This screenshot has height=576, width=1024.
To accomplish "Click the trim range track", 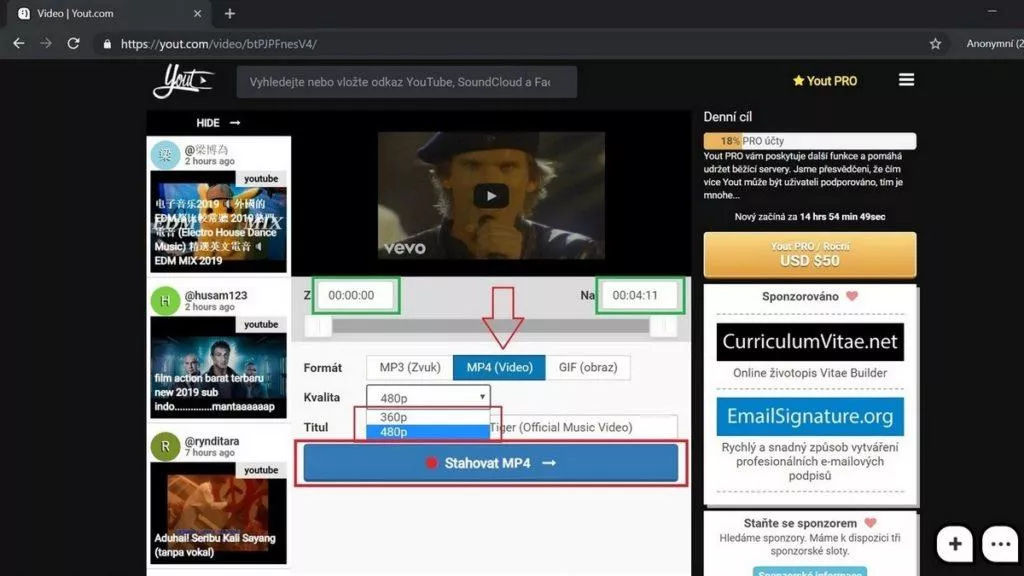I will pos(490,326).
